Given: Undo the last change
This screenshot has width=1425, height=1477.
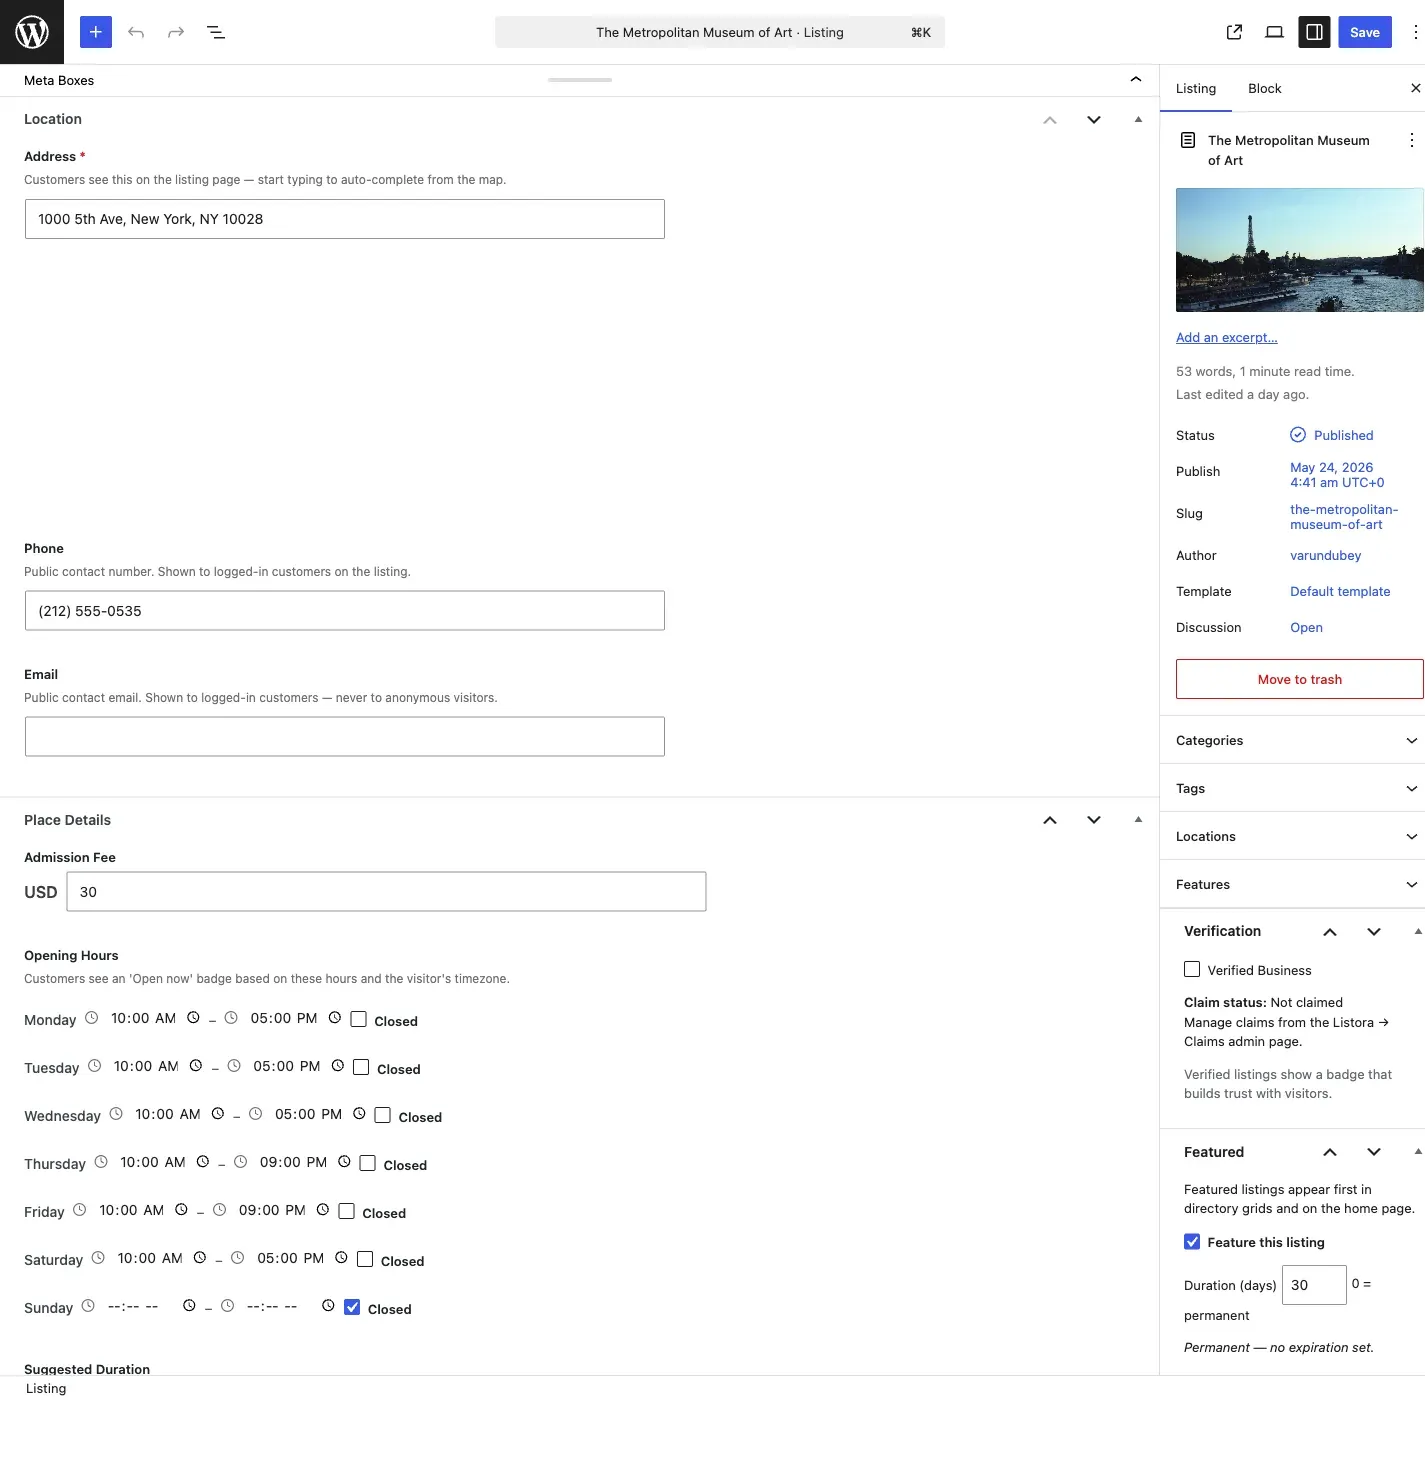Looking at the screenshot, I should coord(136,32).
